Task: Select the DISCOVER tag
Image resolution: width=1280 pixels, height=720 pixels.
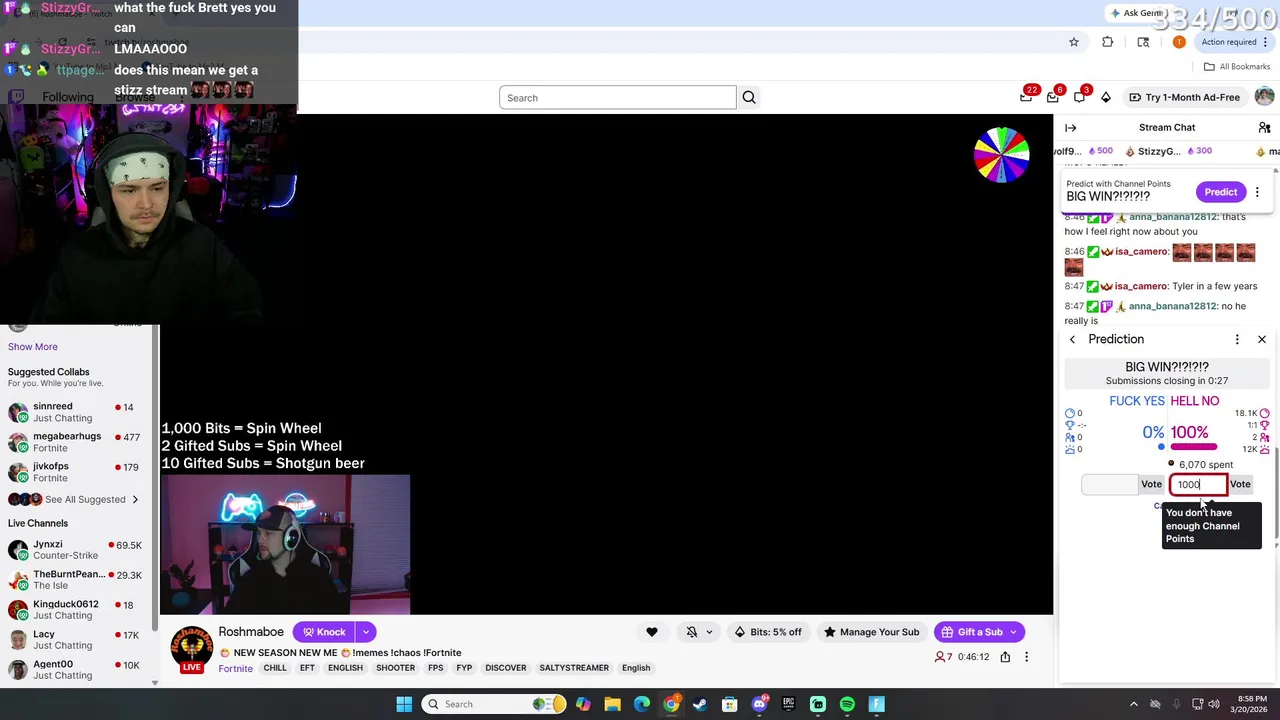Action: click(x=505, y=668)
